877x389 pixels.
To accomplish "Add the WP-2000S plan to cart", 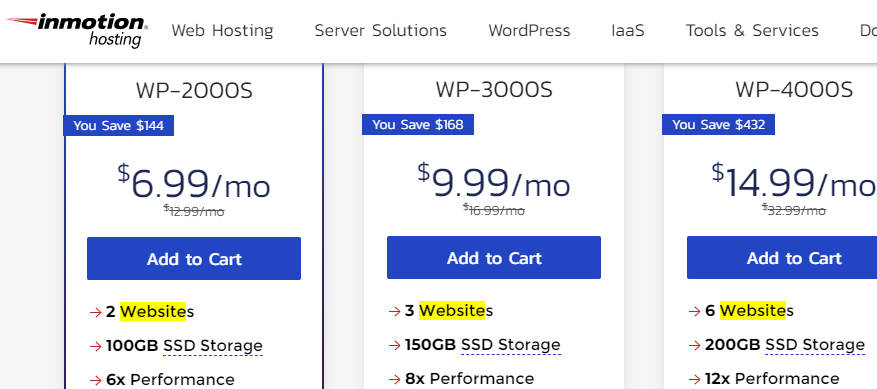I will (194, 259).
